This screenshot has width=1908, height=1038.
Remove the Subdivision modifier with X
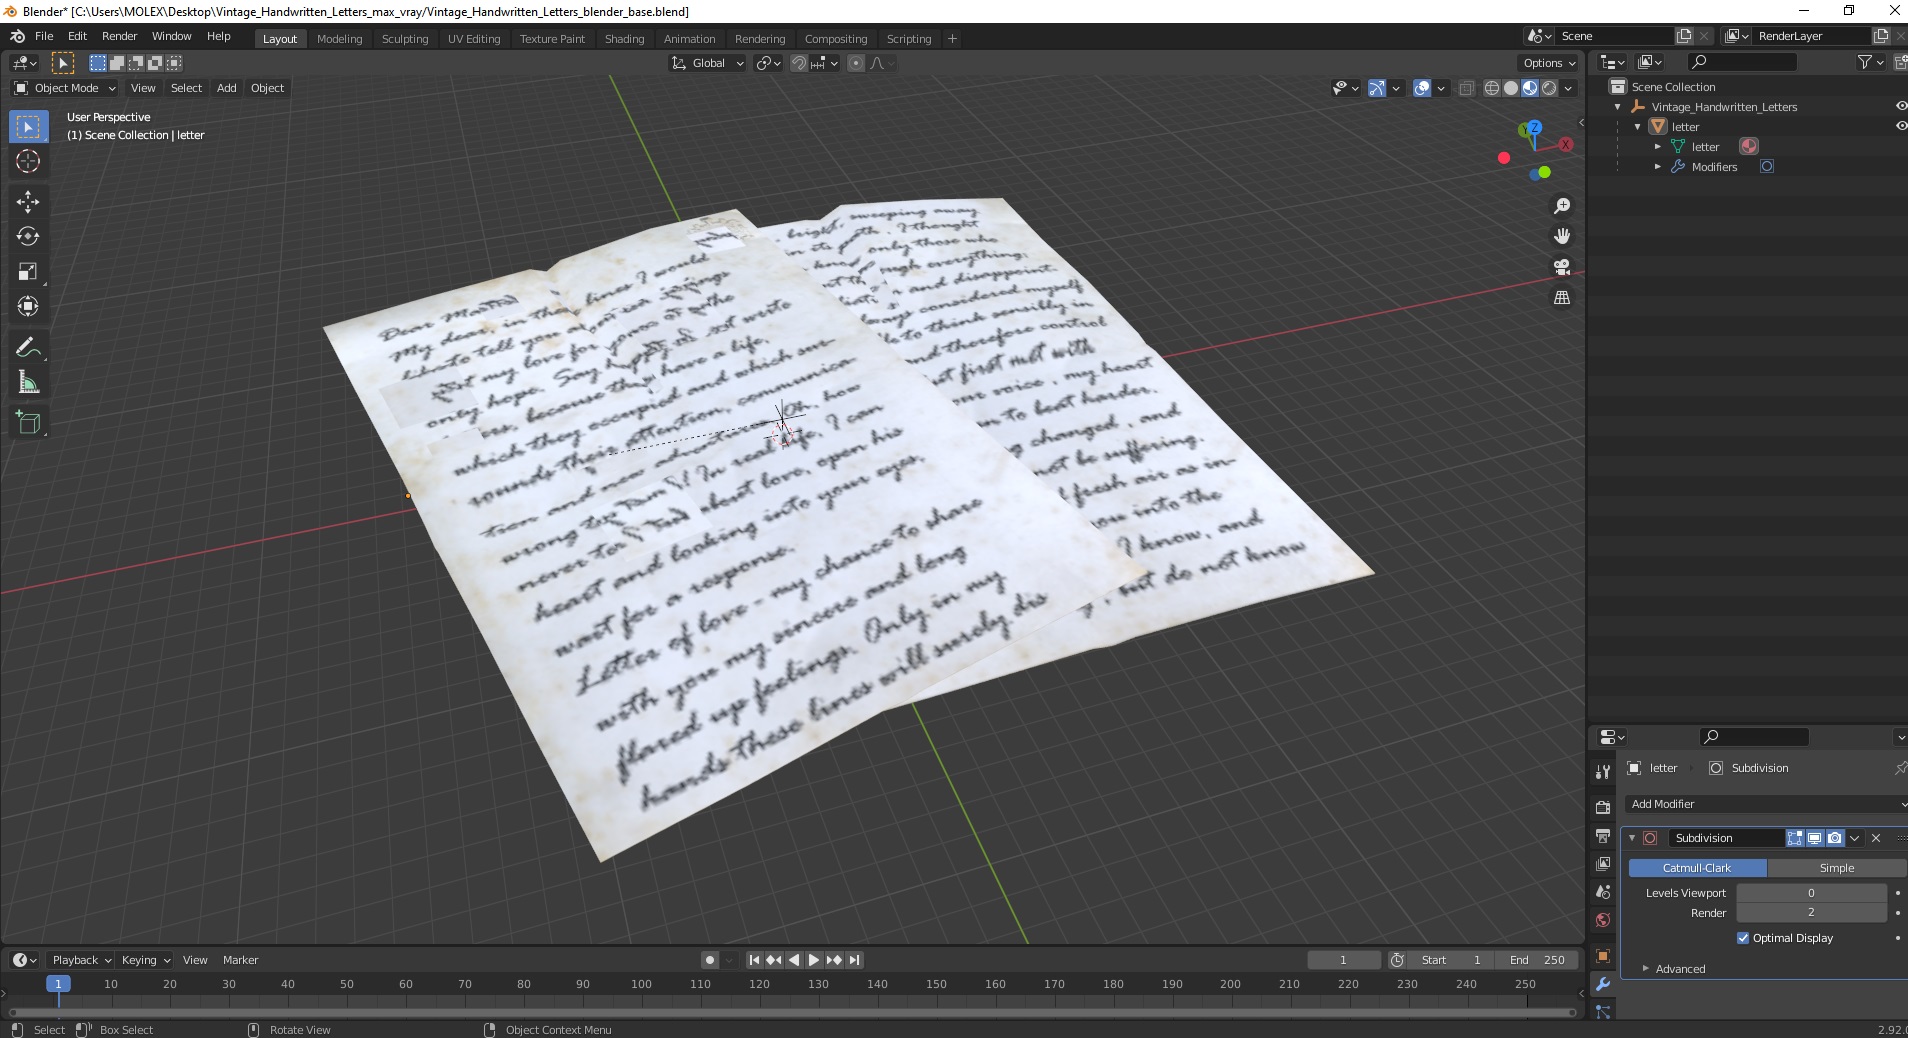point(1876,838)
